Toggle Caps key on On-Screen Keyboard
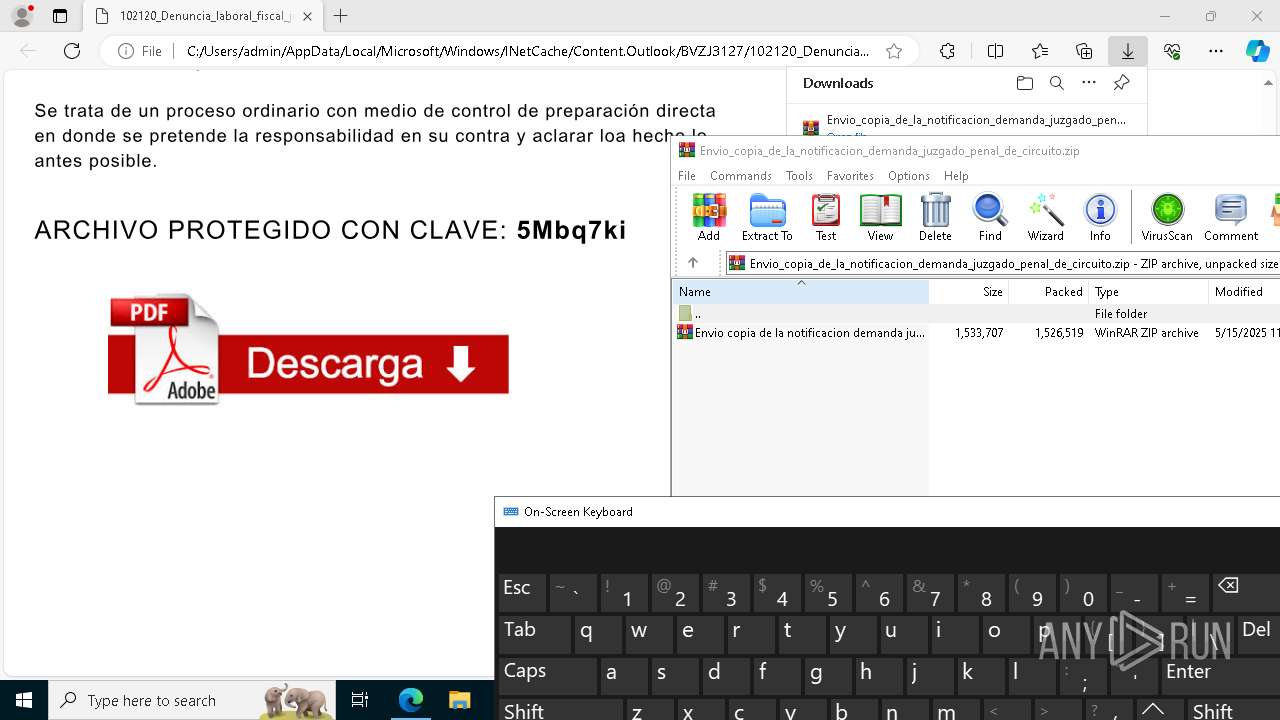Viewport: 1280px width, 720px height. point(547,676)
